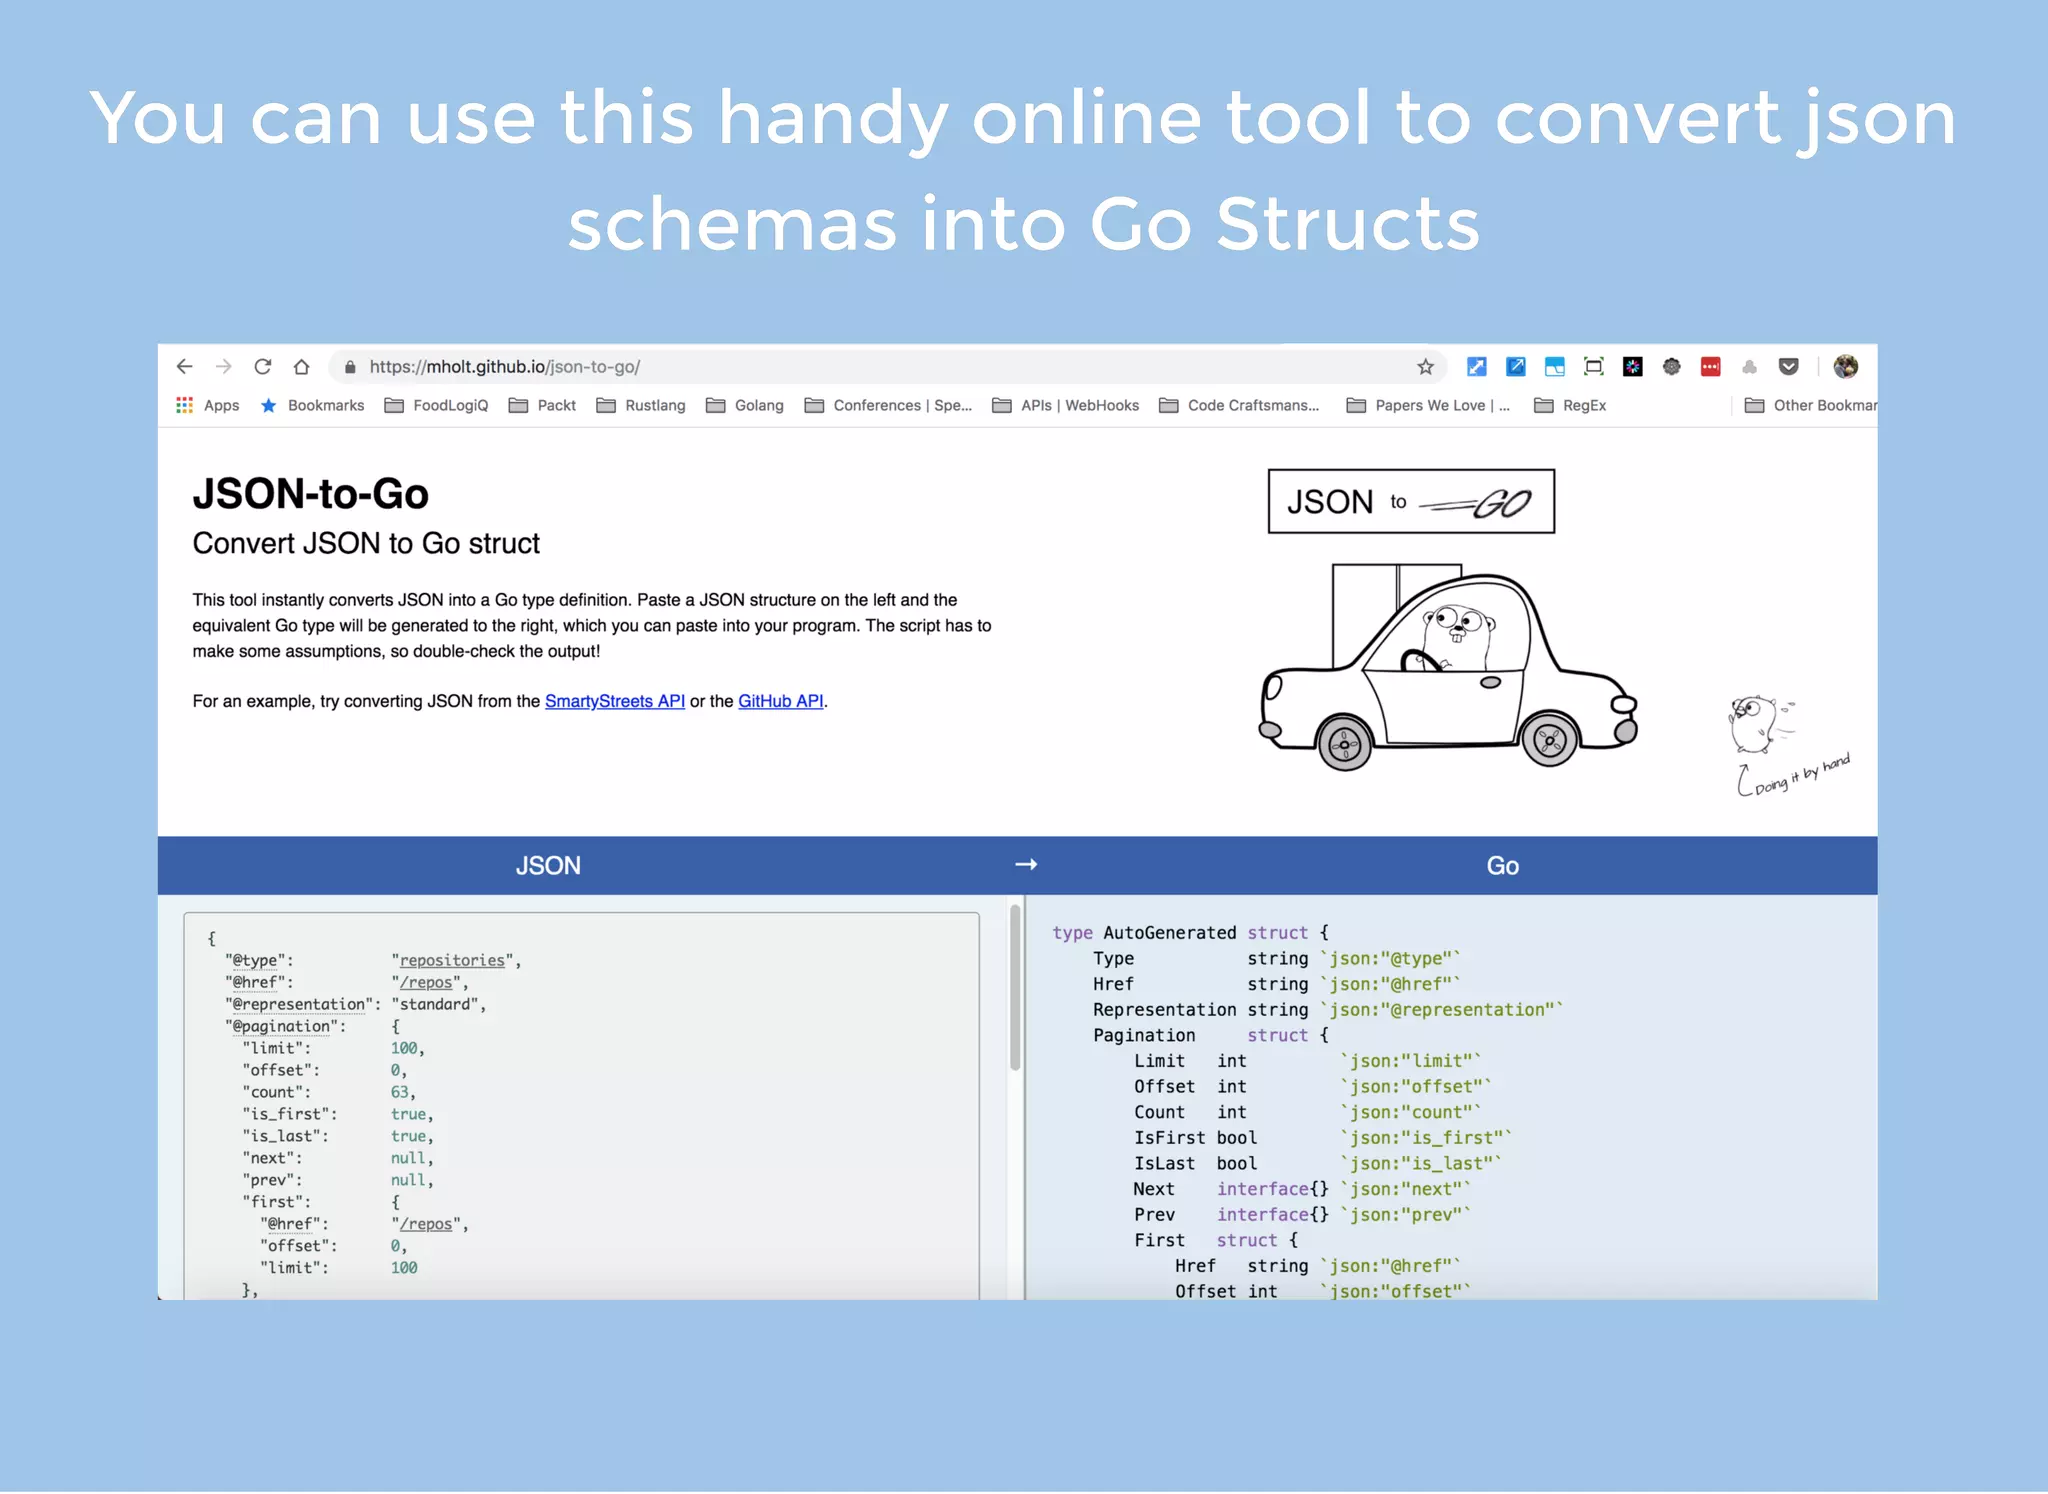2048x1494 pixels.
Task: Click the light blue tab-window extension icon
Action: pos(1554,367)
